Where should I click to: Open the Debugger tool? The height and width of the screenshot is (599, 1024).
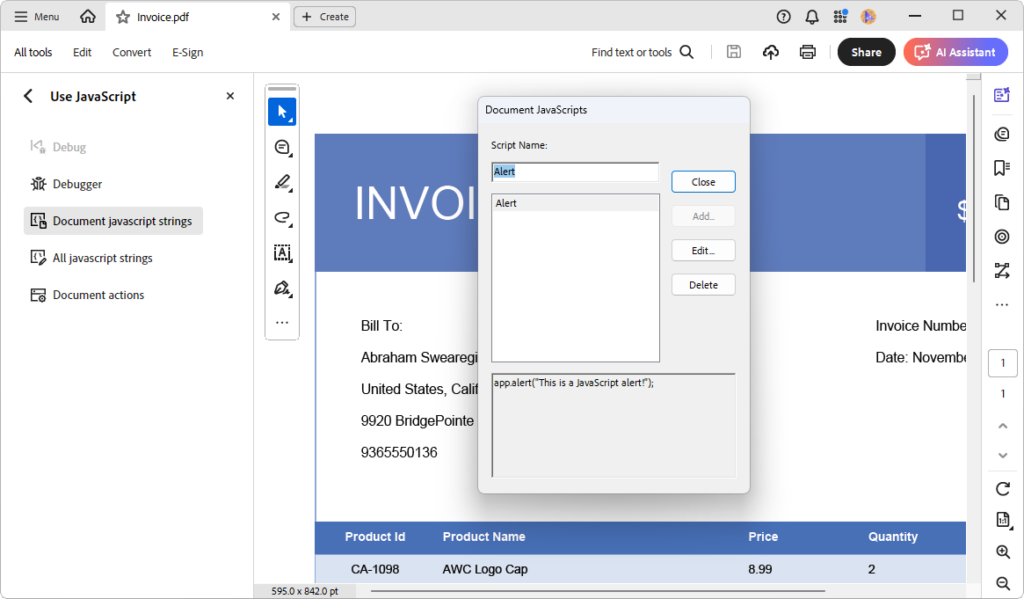tap(66, 184)
